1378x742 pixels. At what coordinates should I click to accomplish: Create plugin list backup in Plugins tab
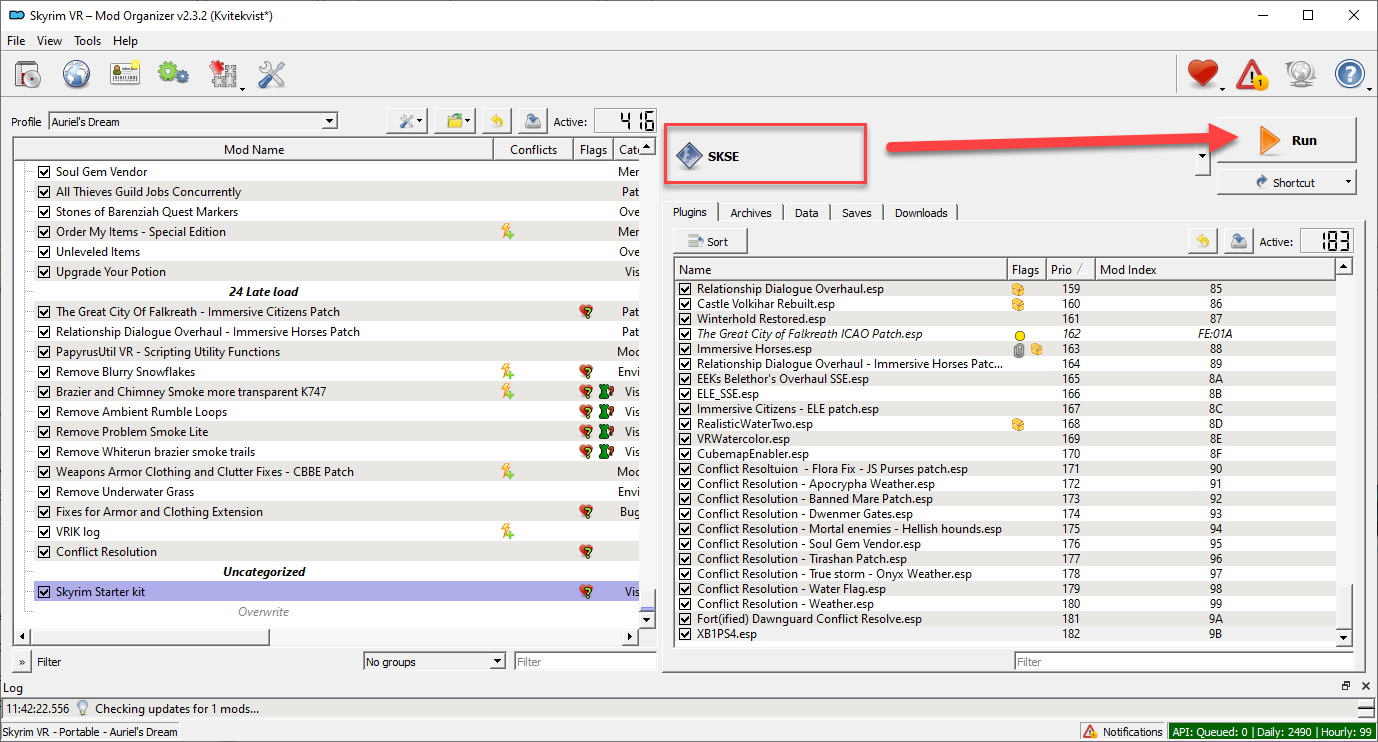pyautogui.click(x=1239, y=241)
